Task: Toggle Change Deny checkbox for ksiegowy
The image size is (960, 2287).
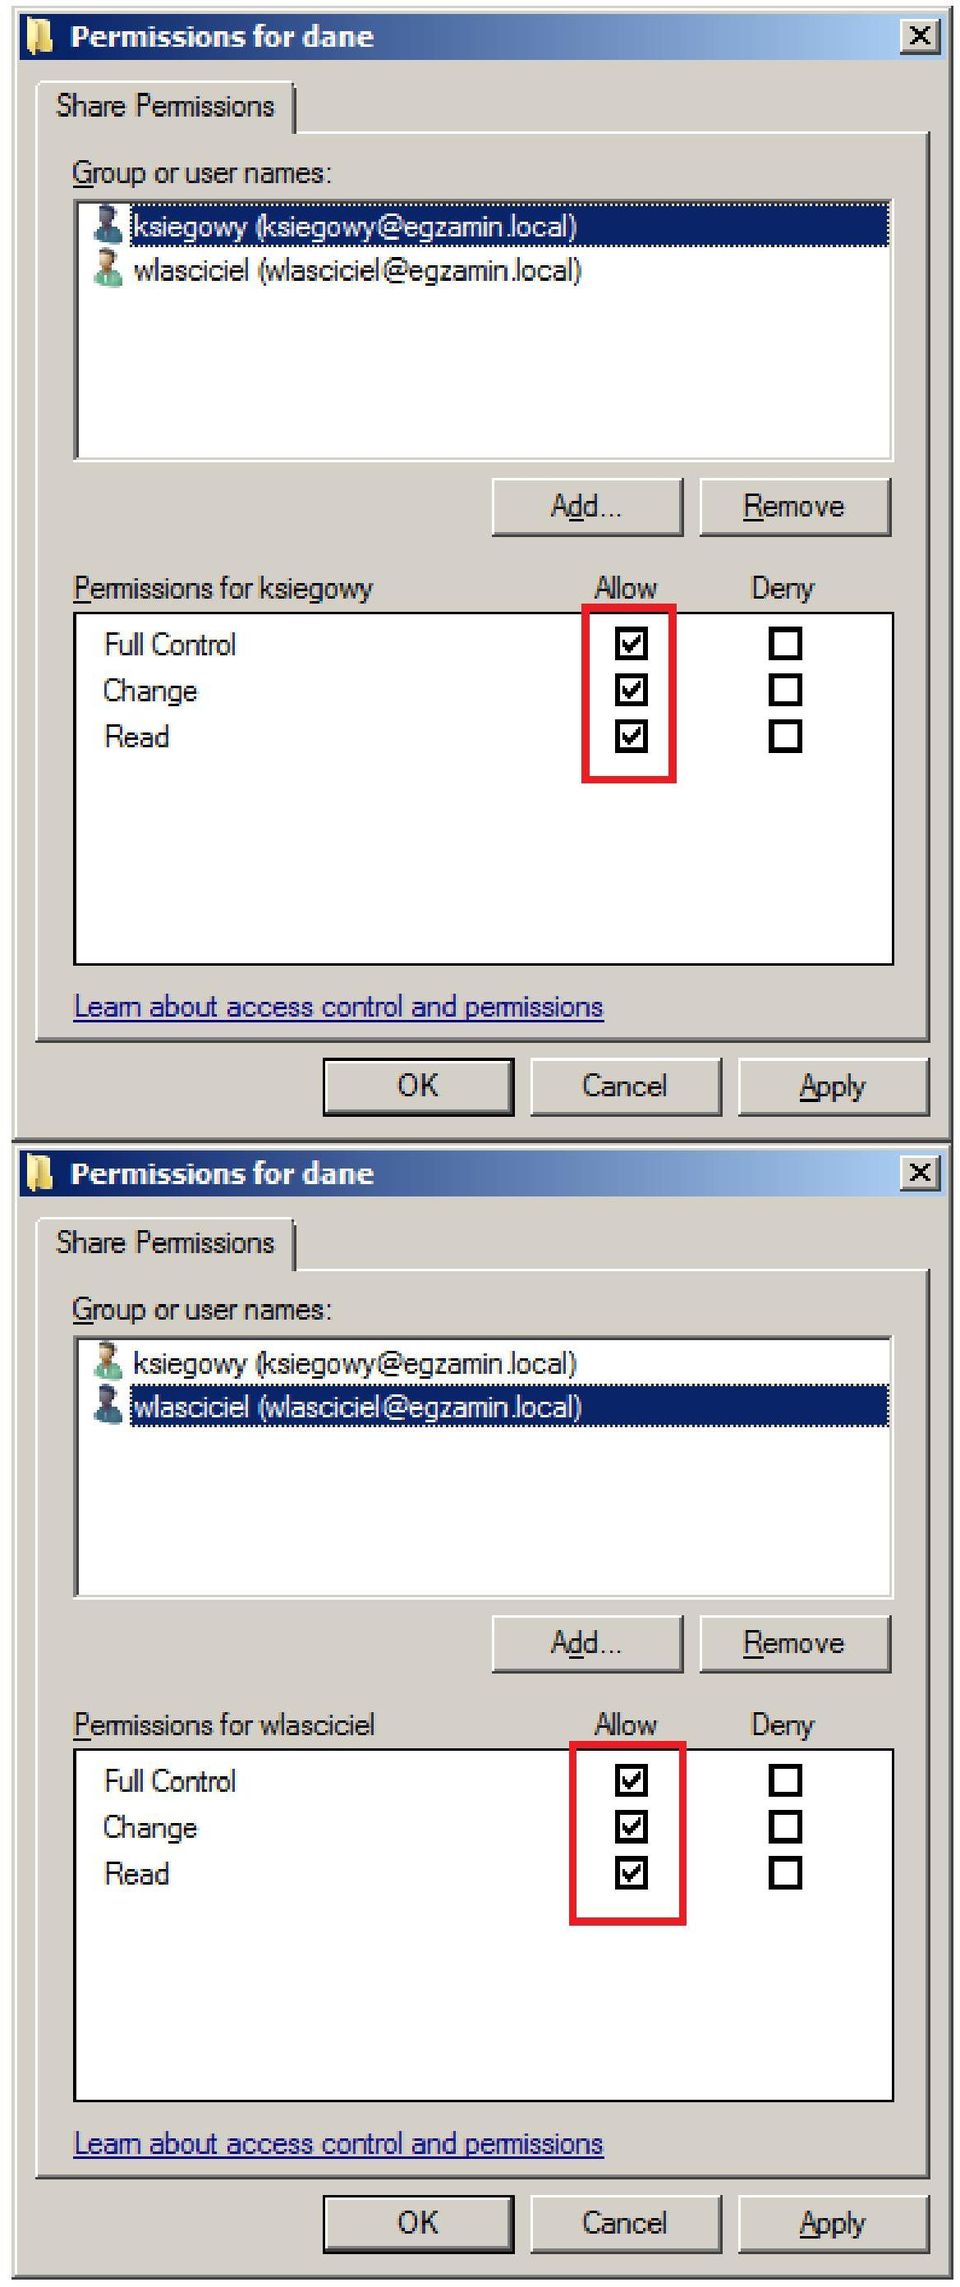Action: tap(785, 690)
